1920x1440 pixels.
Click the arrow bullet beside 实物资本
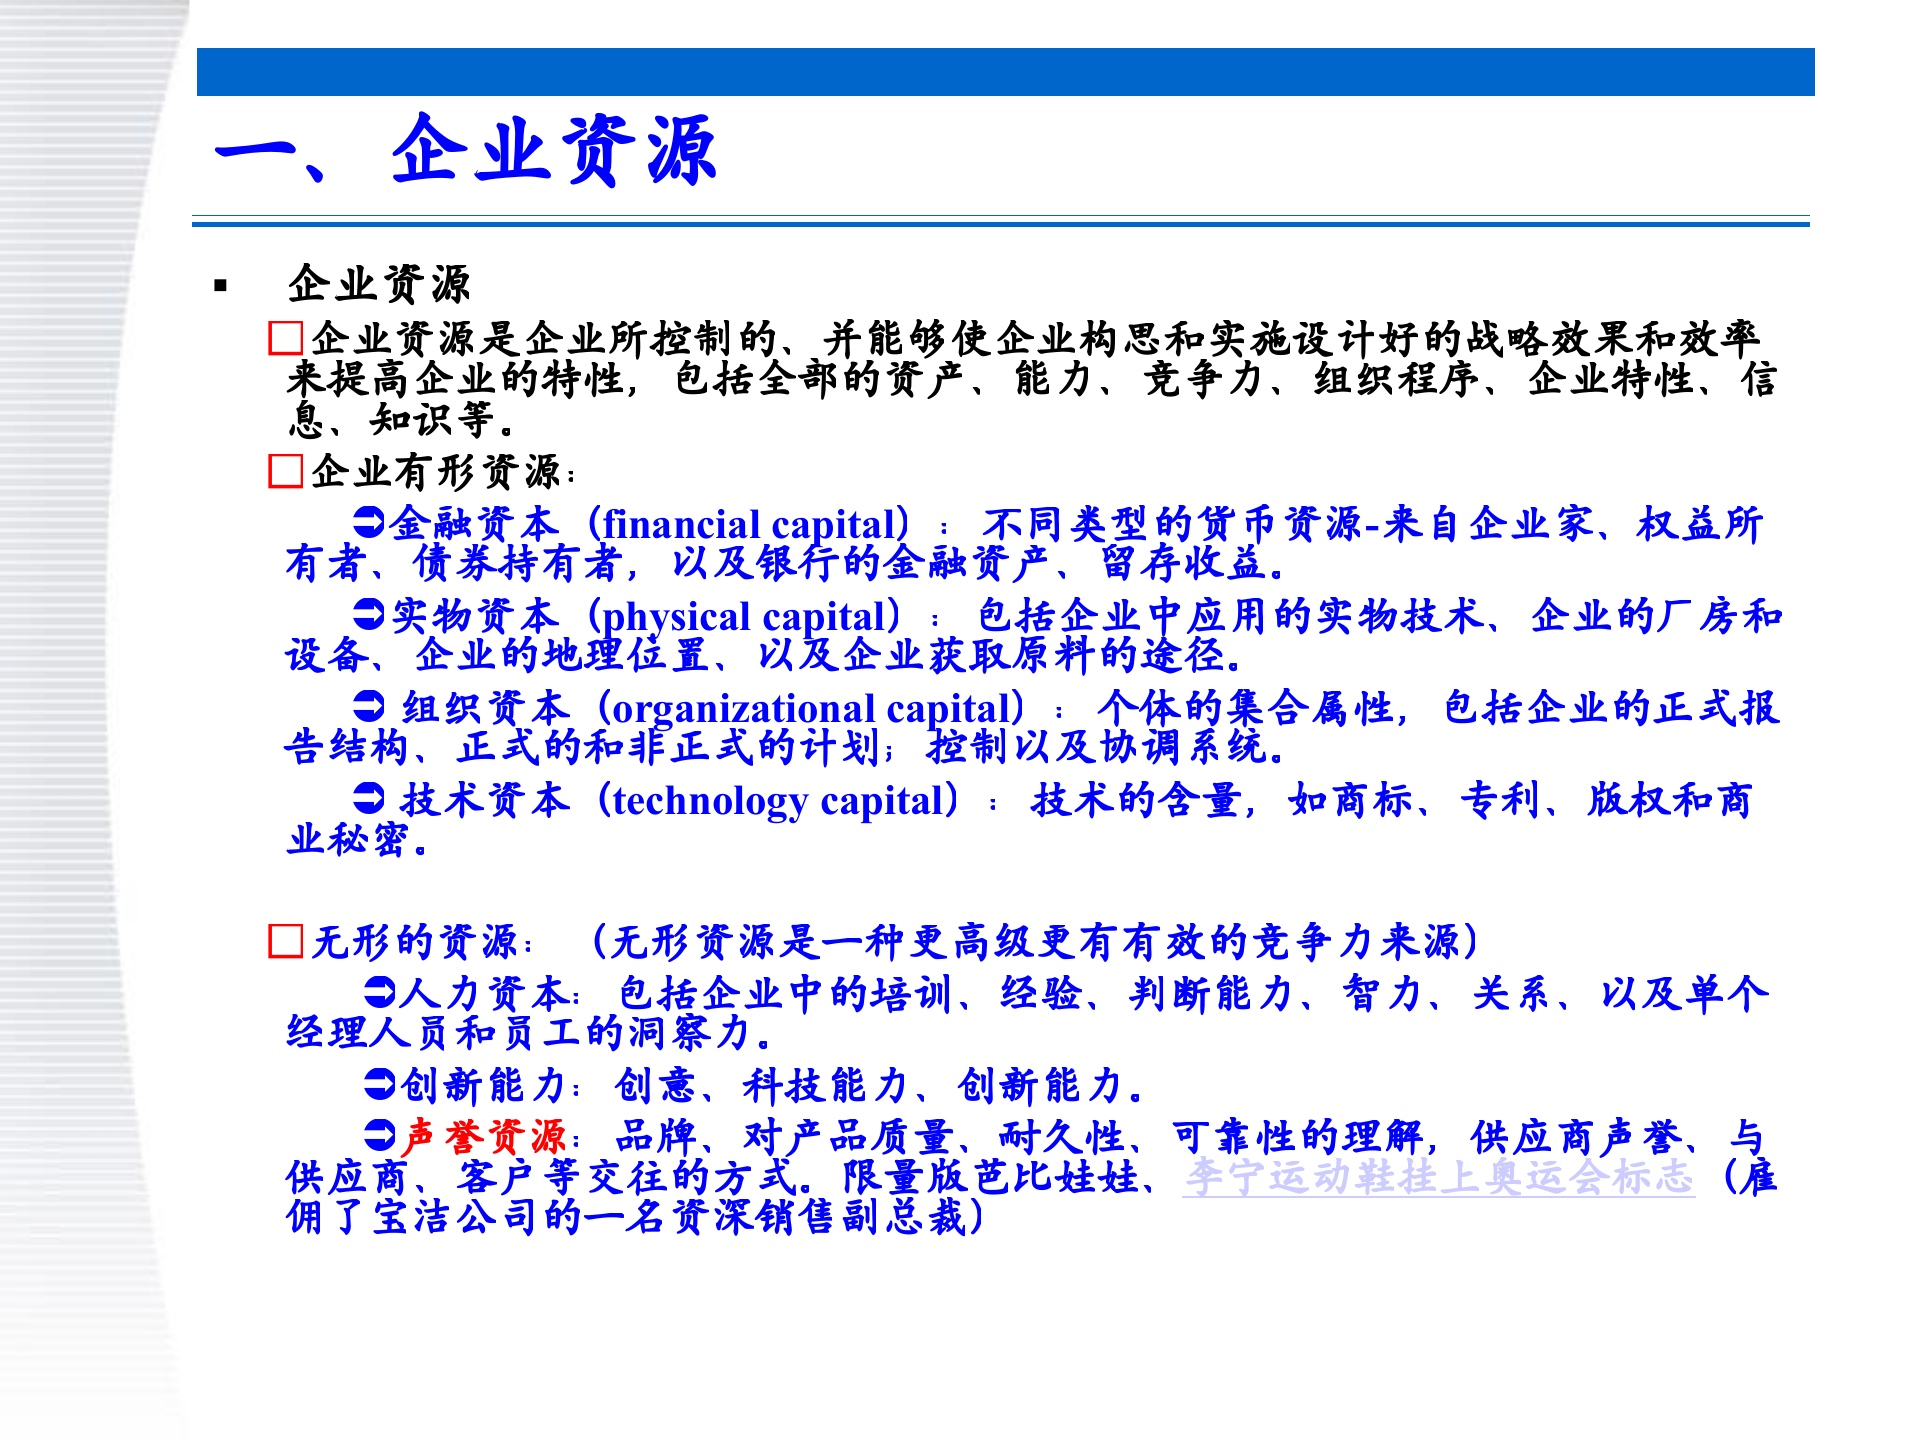coord(371,614)
